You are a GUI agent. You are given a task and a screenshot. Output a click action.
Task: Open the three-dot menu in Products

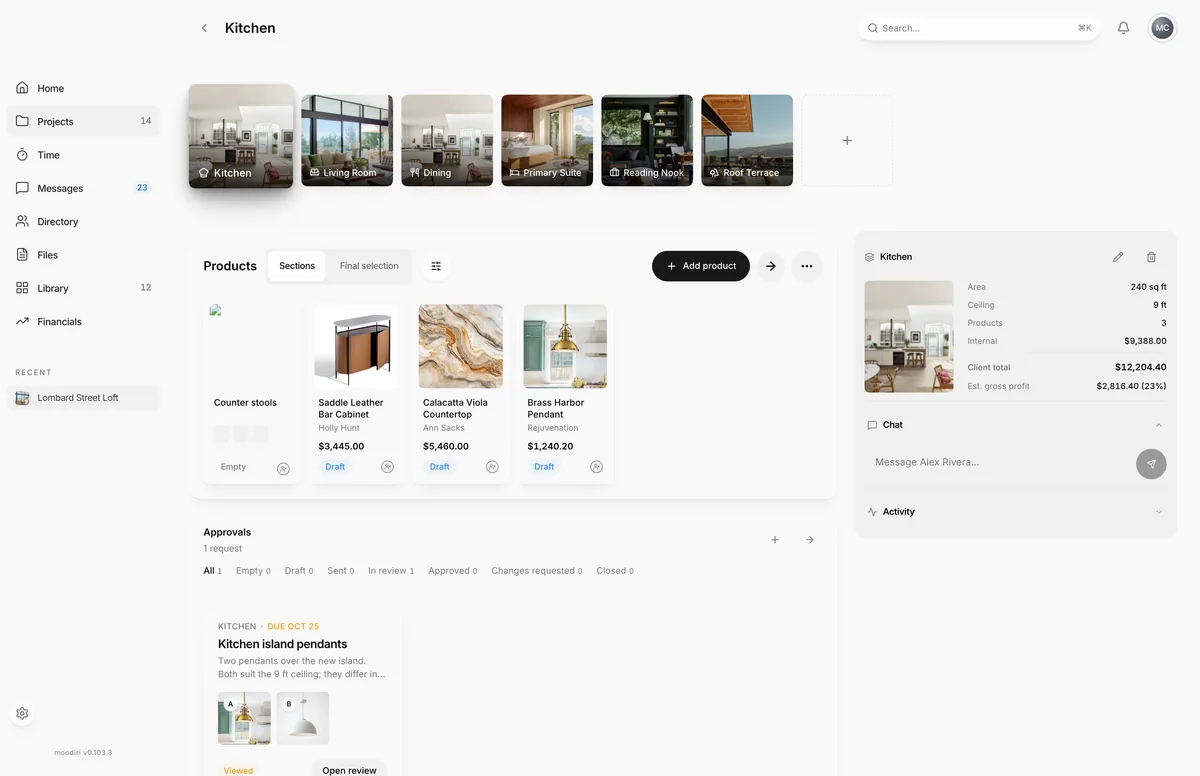click(806, 266)
